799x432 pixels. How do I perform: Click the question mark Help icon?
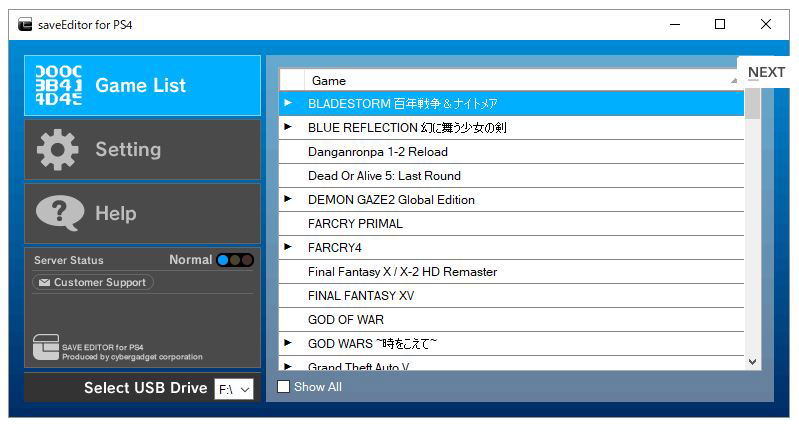[x=59, y=213]
